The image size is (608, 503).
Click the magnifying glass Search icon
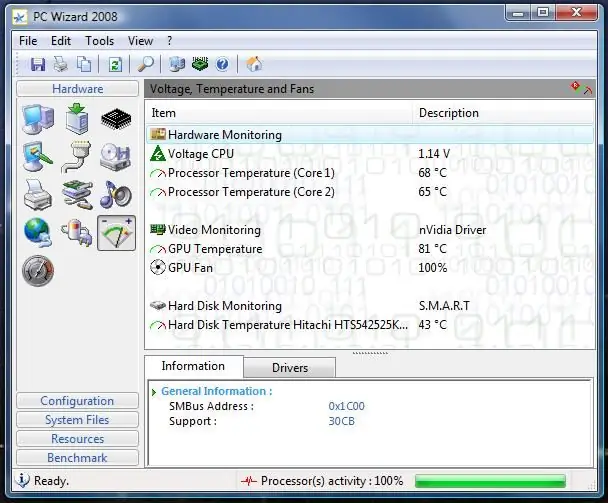pos(145,64)
